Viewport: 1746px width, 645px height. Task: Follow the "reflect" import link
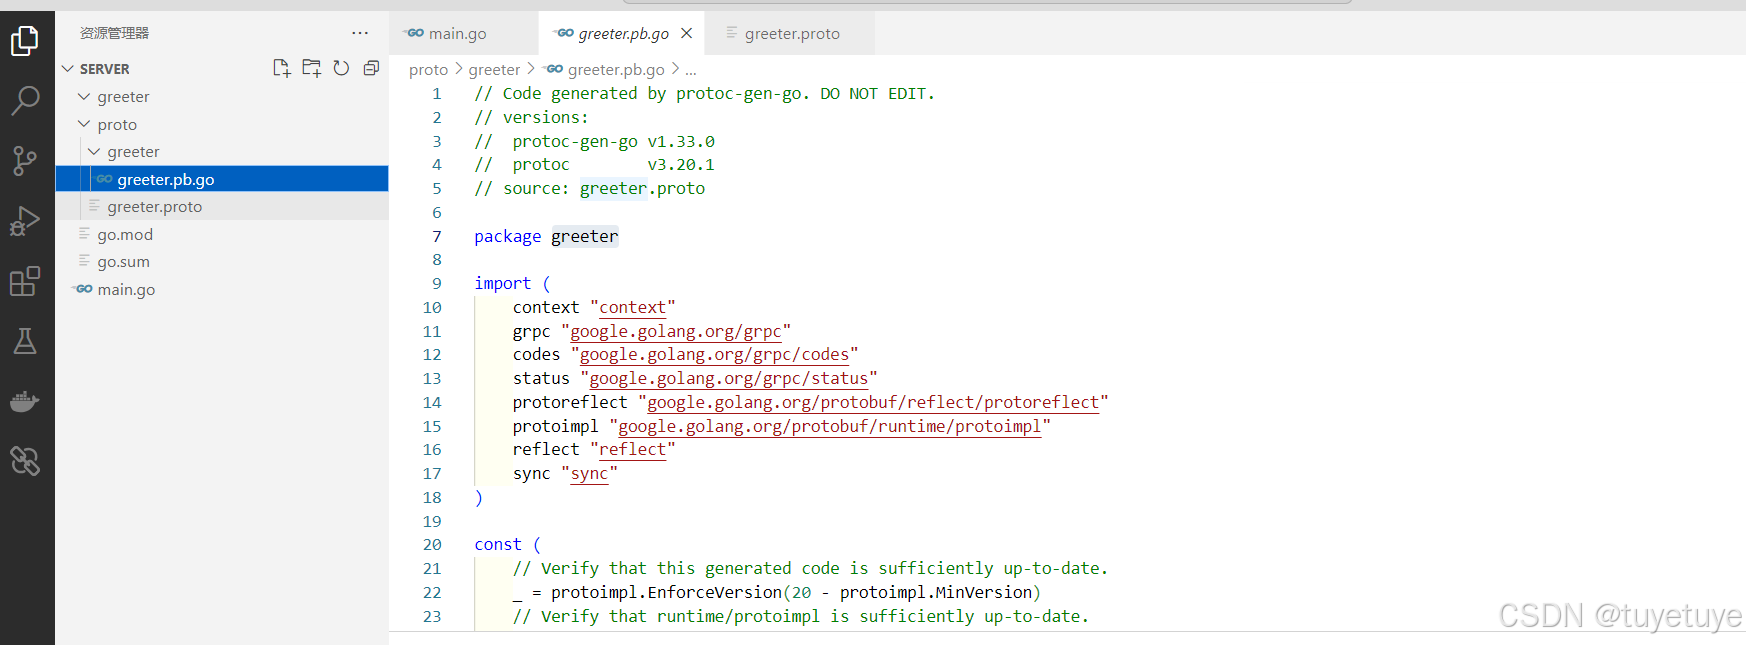[x=632, y=450]
